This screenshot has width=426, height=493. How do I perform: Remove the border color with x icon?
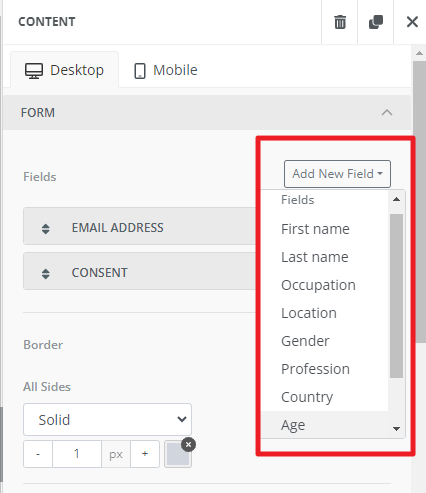[x=188, y=445]
